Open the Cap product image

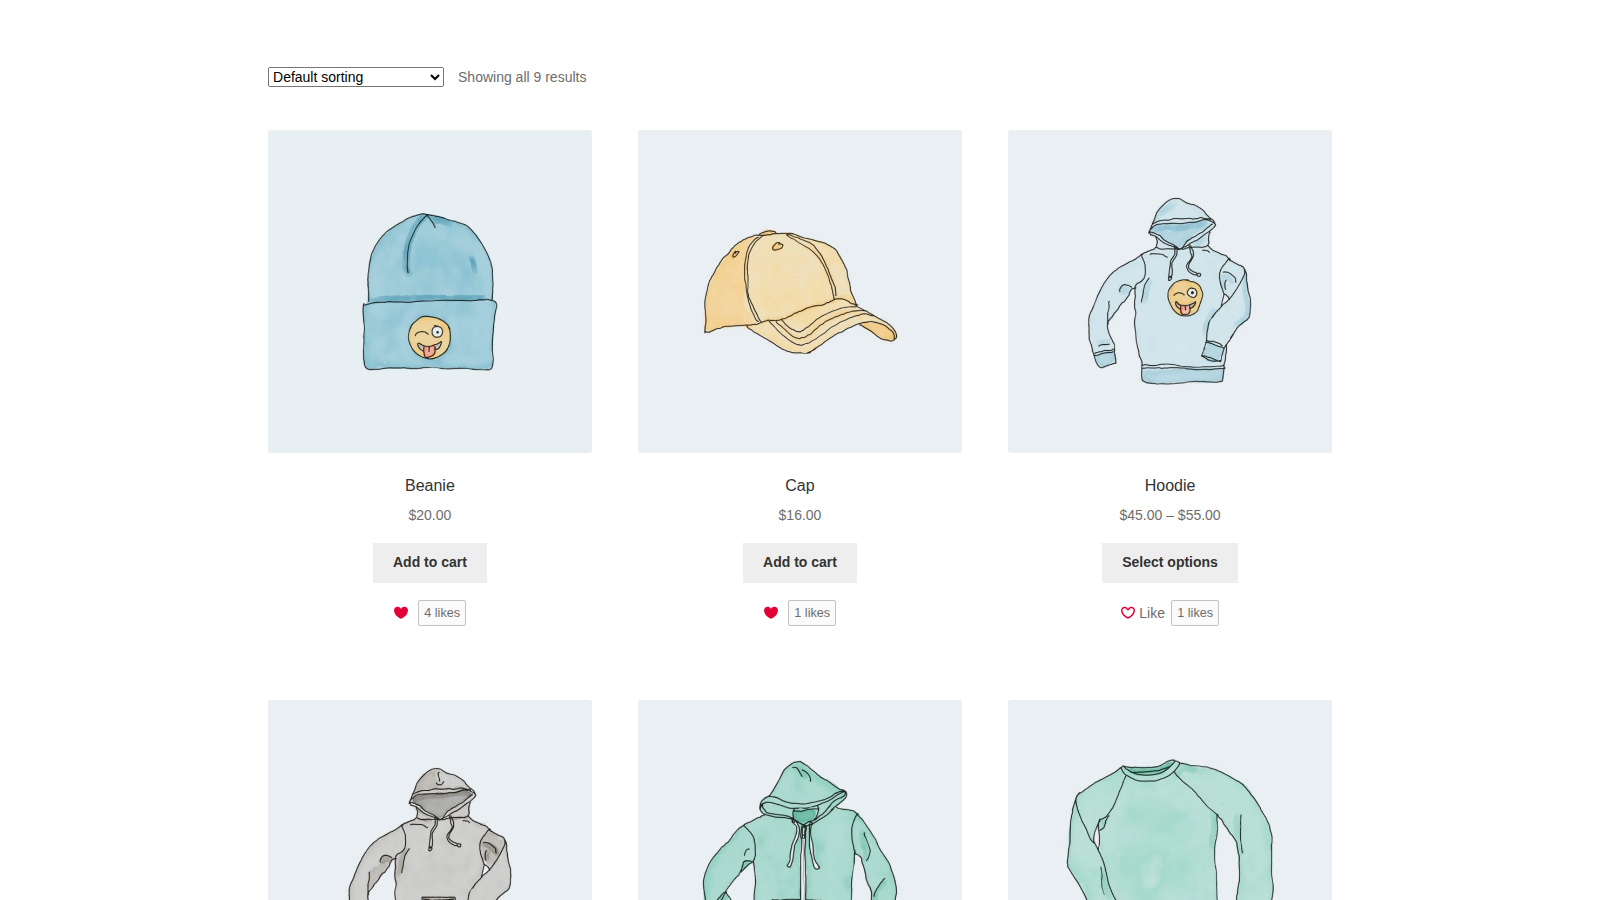pyautogui.click(x=800, y=291)
